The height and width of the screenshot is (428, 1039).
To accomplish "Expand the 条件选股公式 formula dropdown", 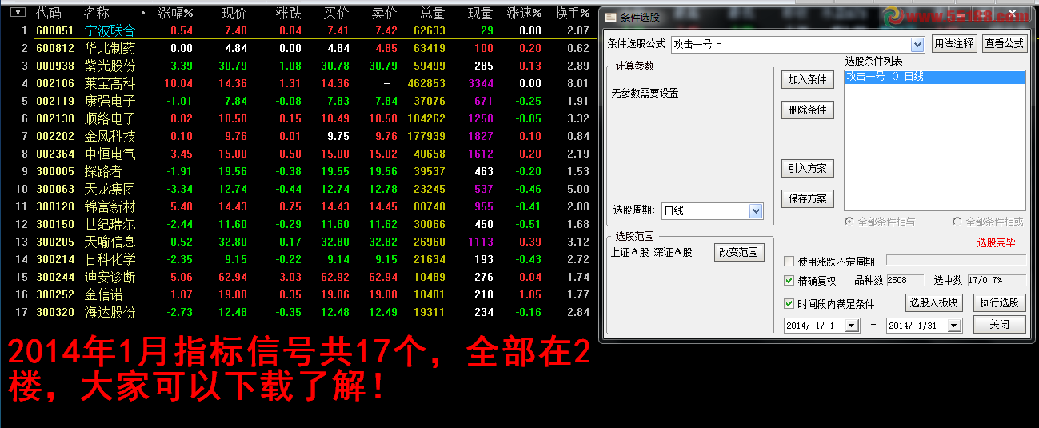I will coord(917,44).
